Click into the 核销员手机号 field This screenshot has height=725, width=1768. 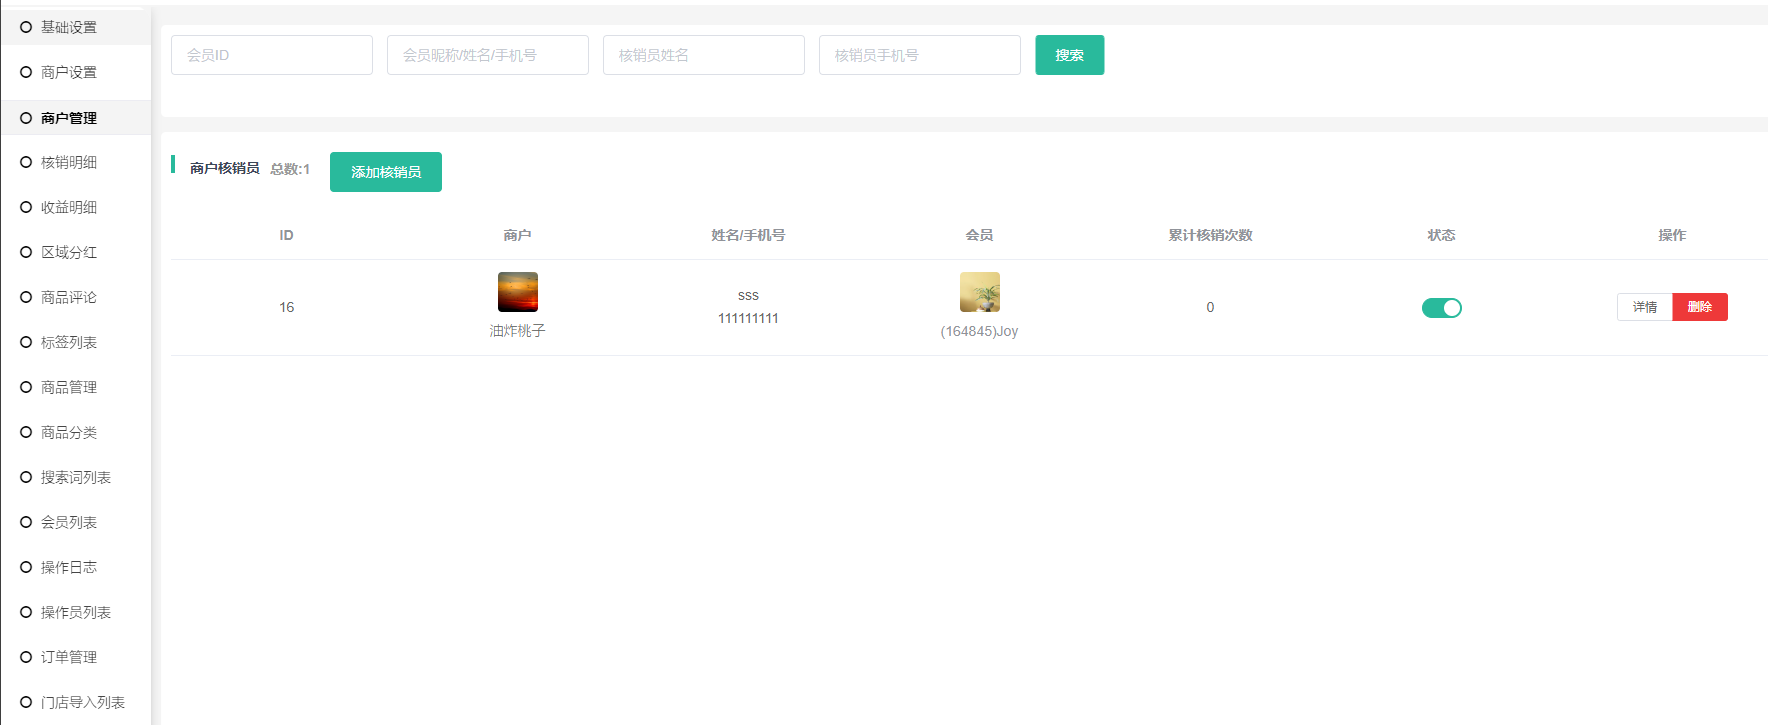tap(920, 55)
